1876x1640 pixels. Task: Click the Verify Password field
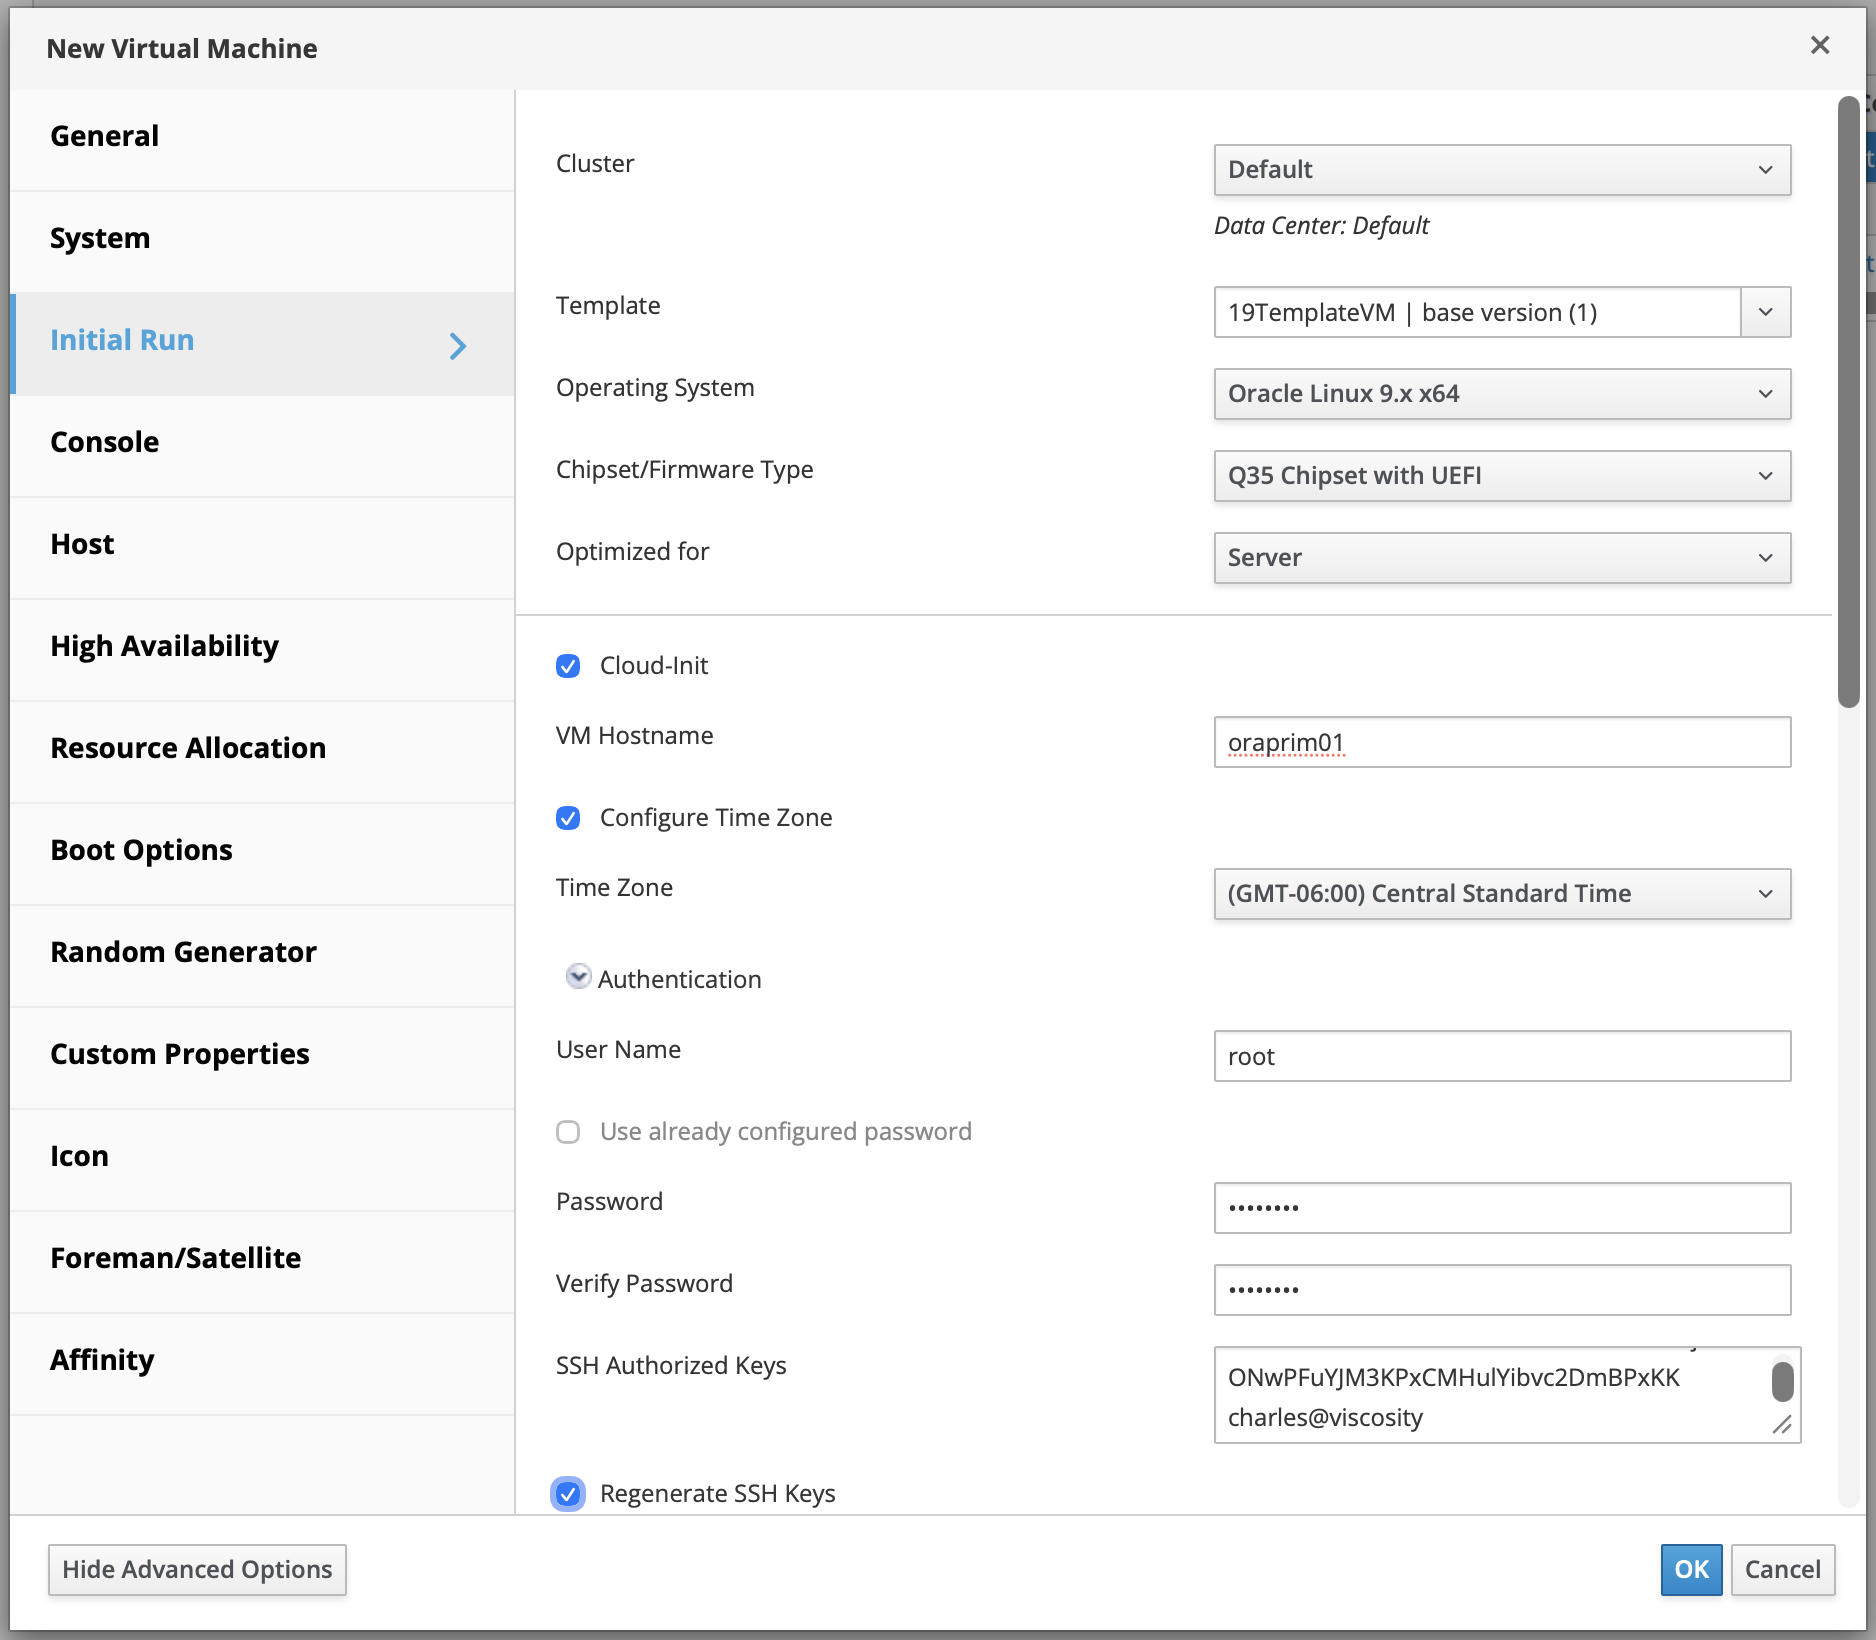coord(1502,1290)
